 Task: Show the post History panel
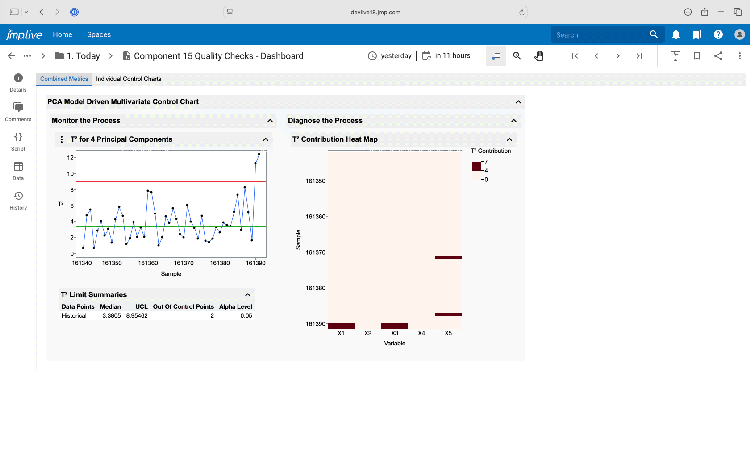(18, 198)
